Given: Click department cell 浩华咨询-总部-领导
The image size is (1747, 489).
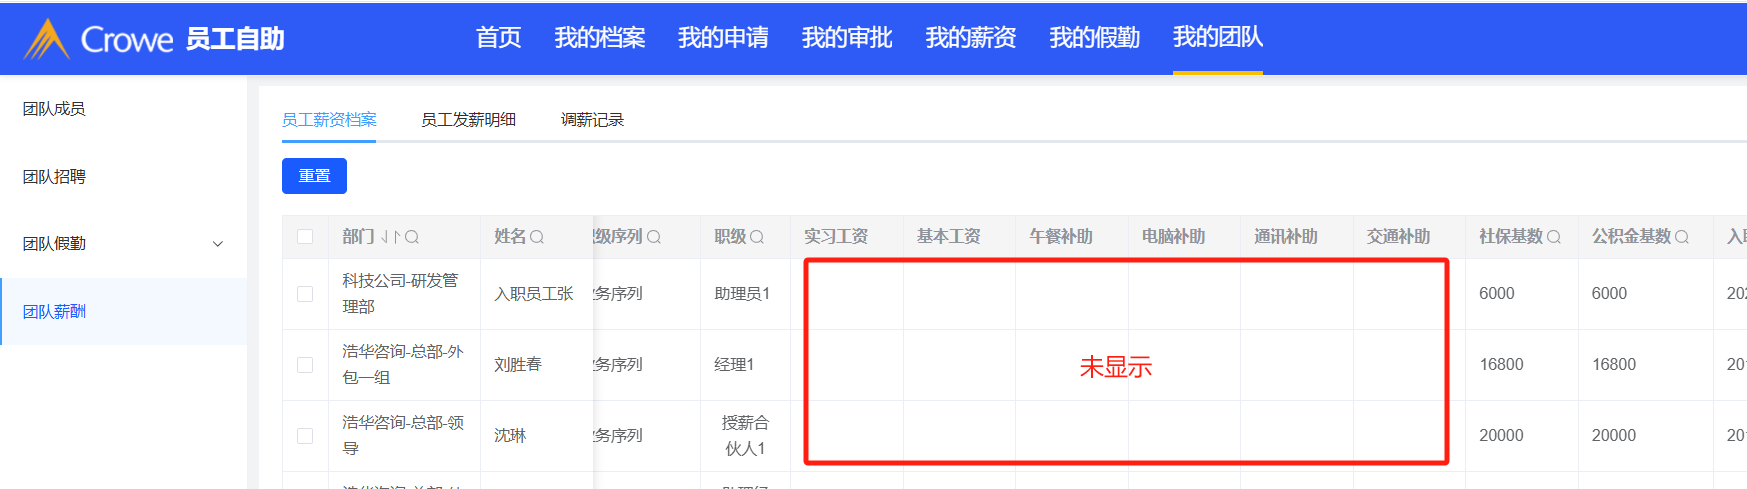Looking at the screenshot, I should (x=403, y=436).
